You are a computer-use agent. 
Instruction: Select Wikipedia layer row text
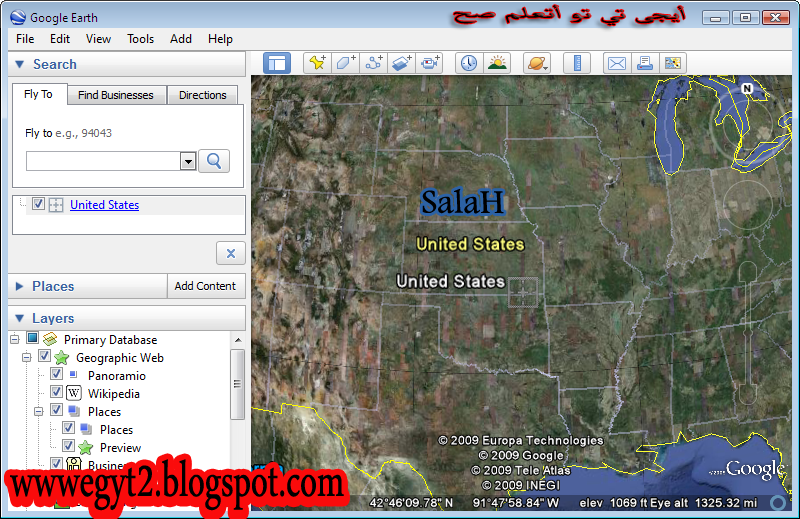coord(114,393)
